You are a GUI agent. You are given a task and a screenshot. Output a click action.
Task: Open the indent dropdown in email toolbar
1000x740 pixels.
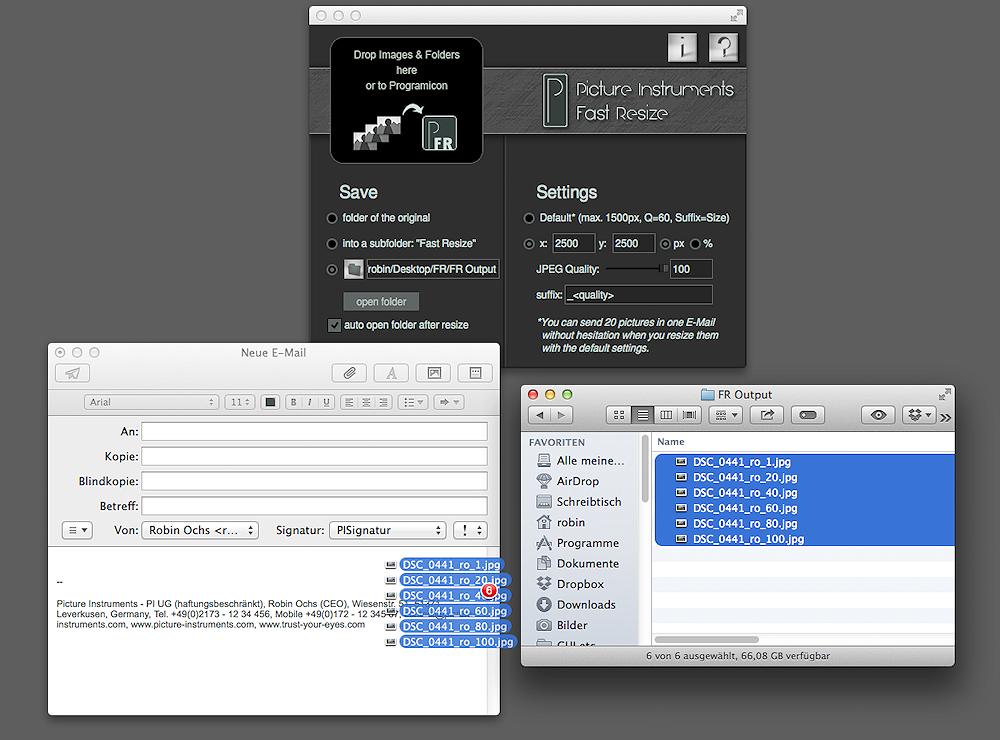[x=449, y=402]
